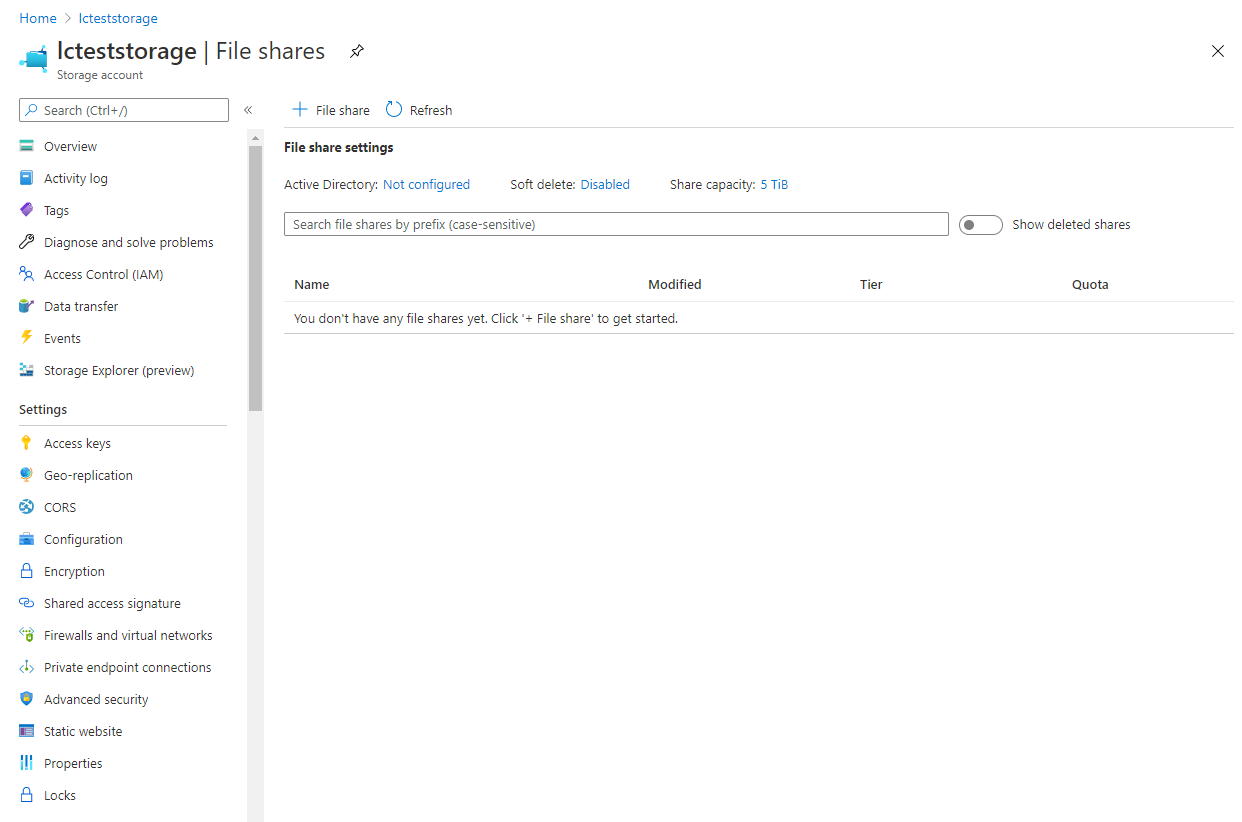This screenshot has height=822, width=1242.
Task: Toggle Show deleted shares switch
Action: tap(980, 225)
